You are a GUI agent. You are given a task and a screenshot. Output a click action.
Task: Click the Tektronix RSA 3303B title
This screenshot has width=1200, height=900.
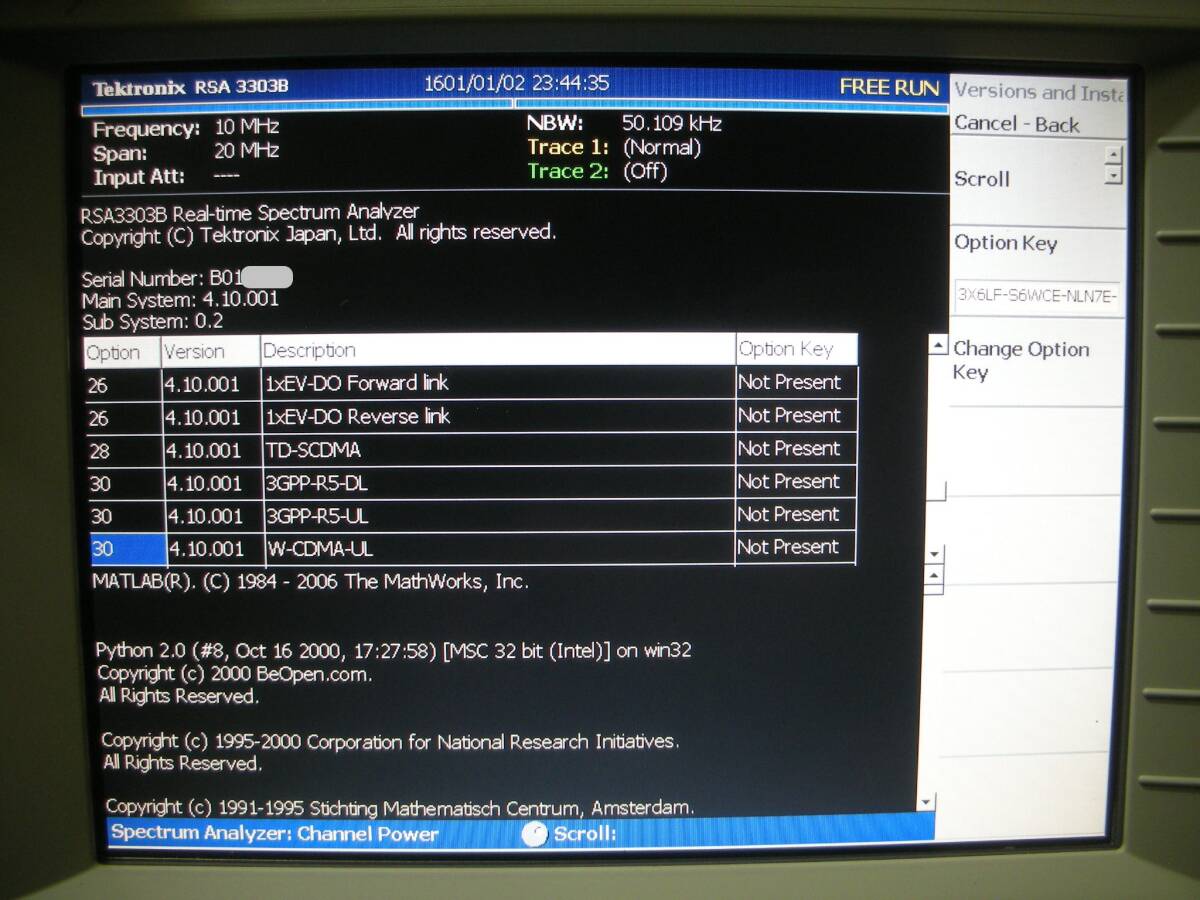click(191, 87)
